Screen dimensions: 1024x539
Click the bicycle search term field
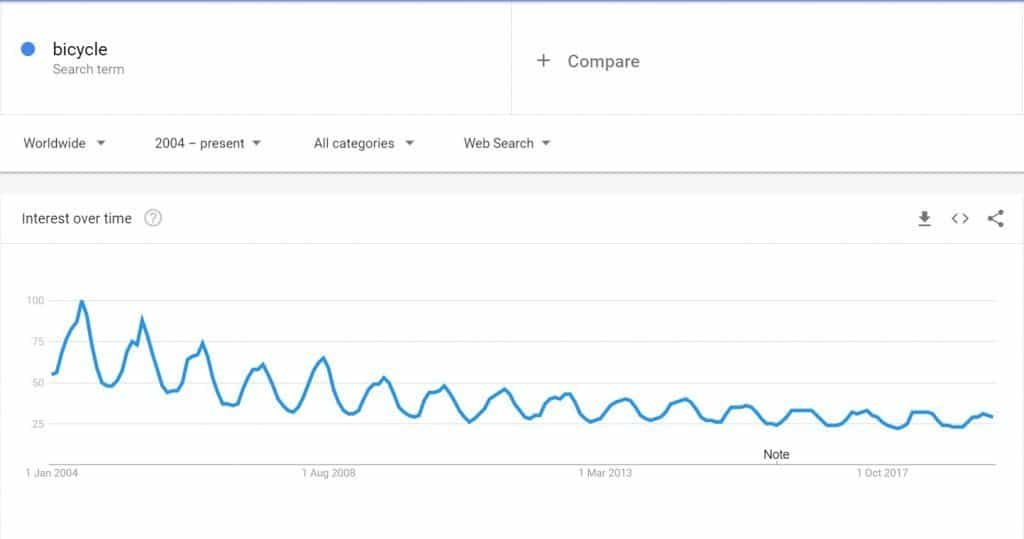(x=80, y=50)
